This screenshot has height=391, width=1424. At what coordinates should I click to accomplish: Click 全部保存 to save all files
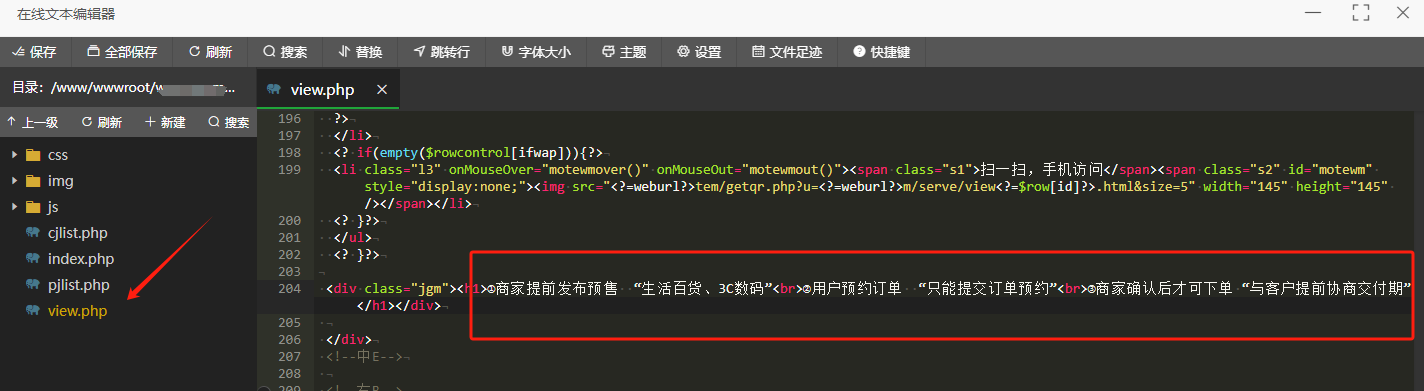point(122,52)
